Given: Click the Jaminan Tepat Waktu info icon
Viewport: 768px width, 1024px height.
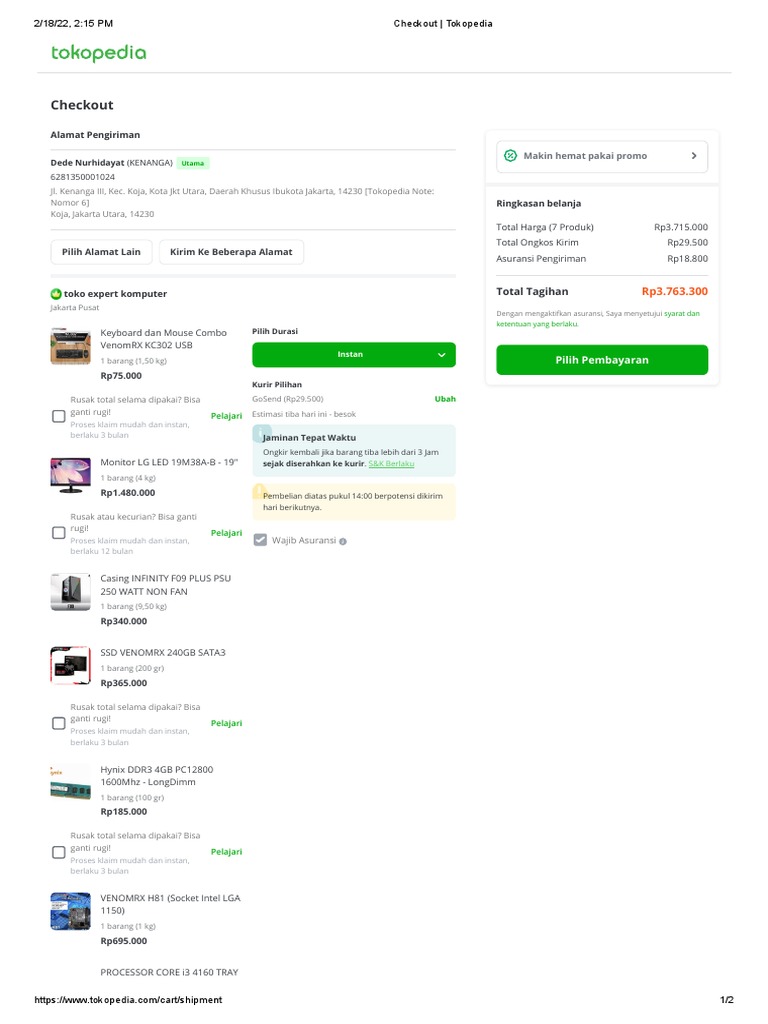Looking at the screenshot, I should (x=261, y=432).
